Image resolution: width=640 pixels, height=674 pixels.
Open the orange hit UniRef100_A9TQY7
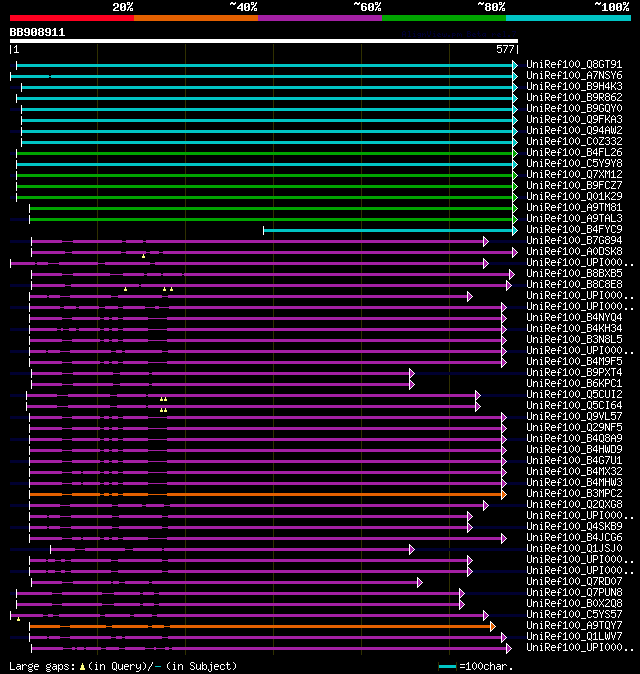point(574,625)
